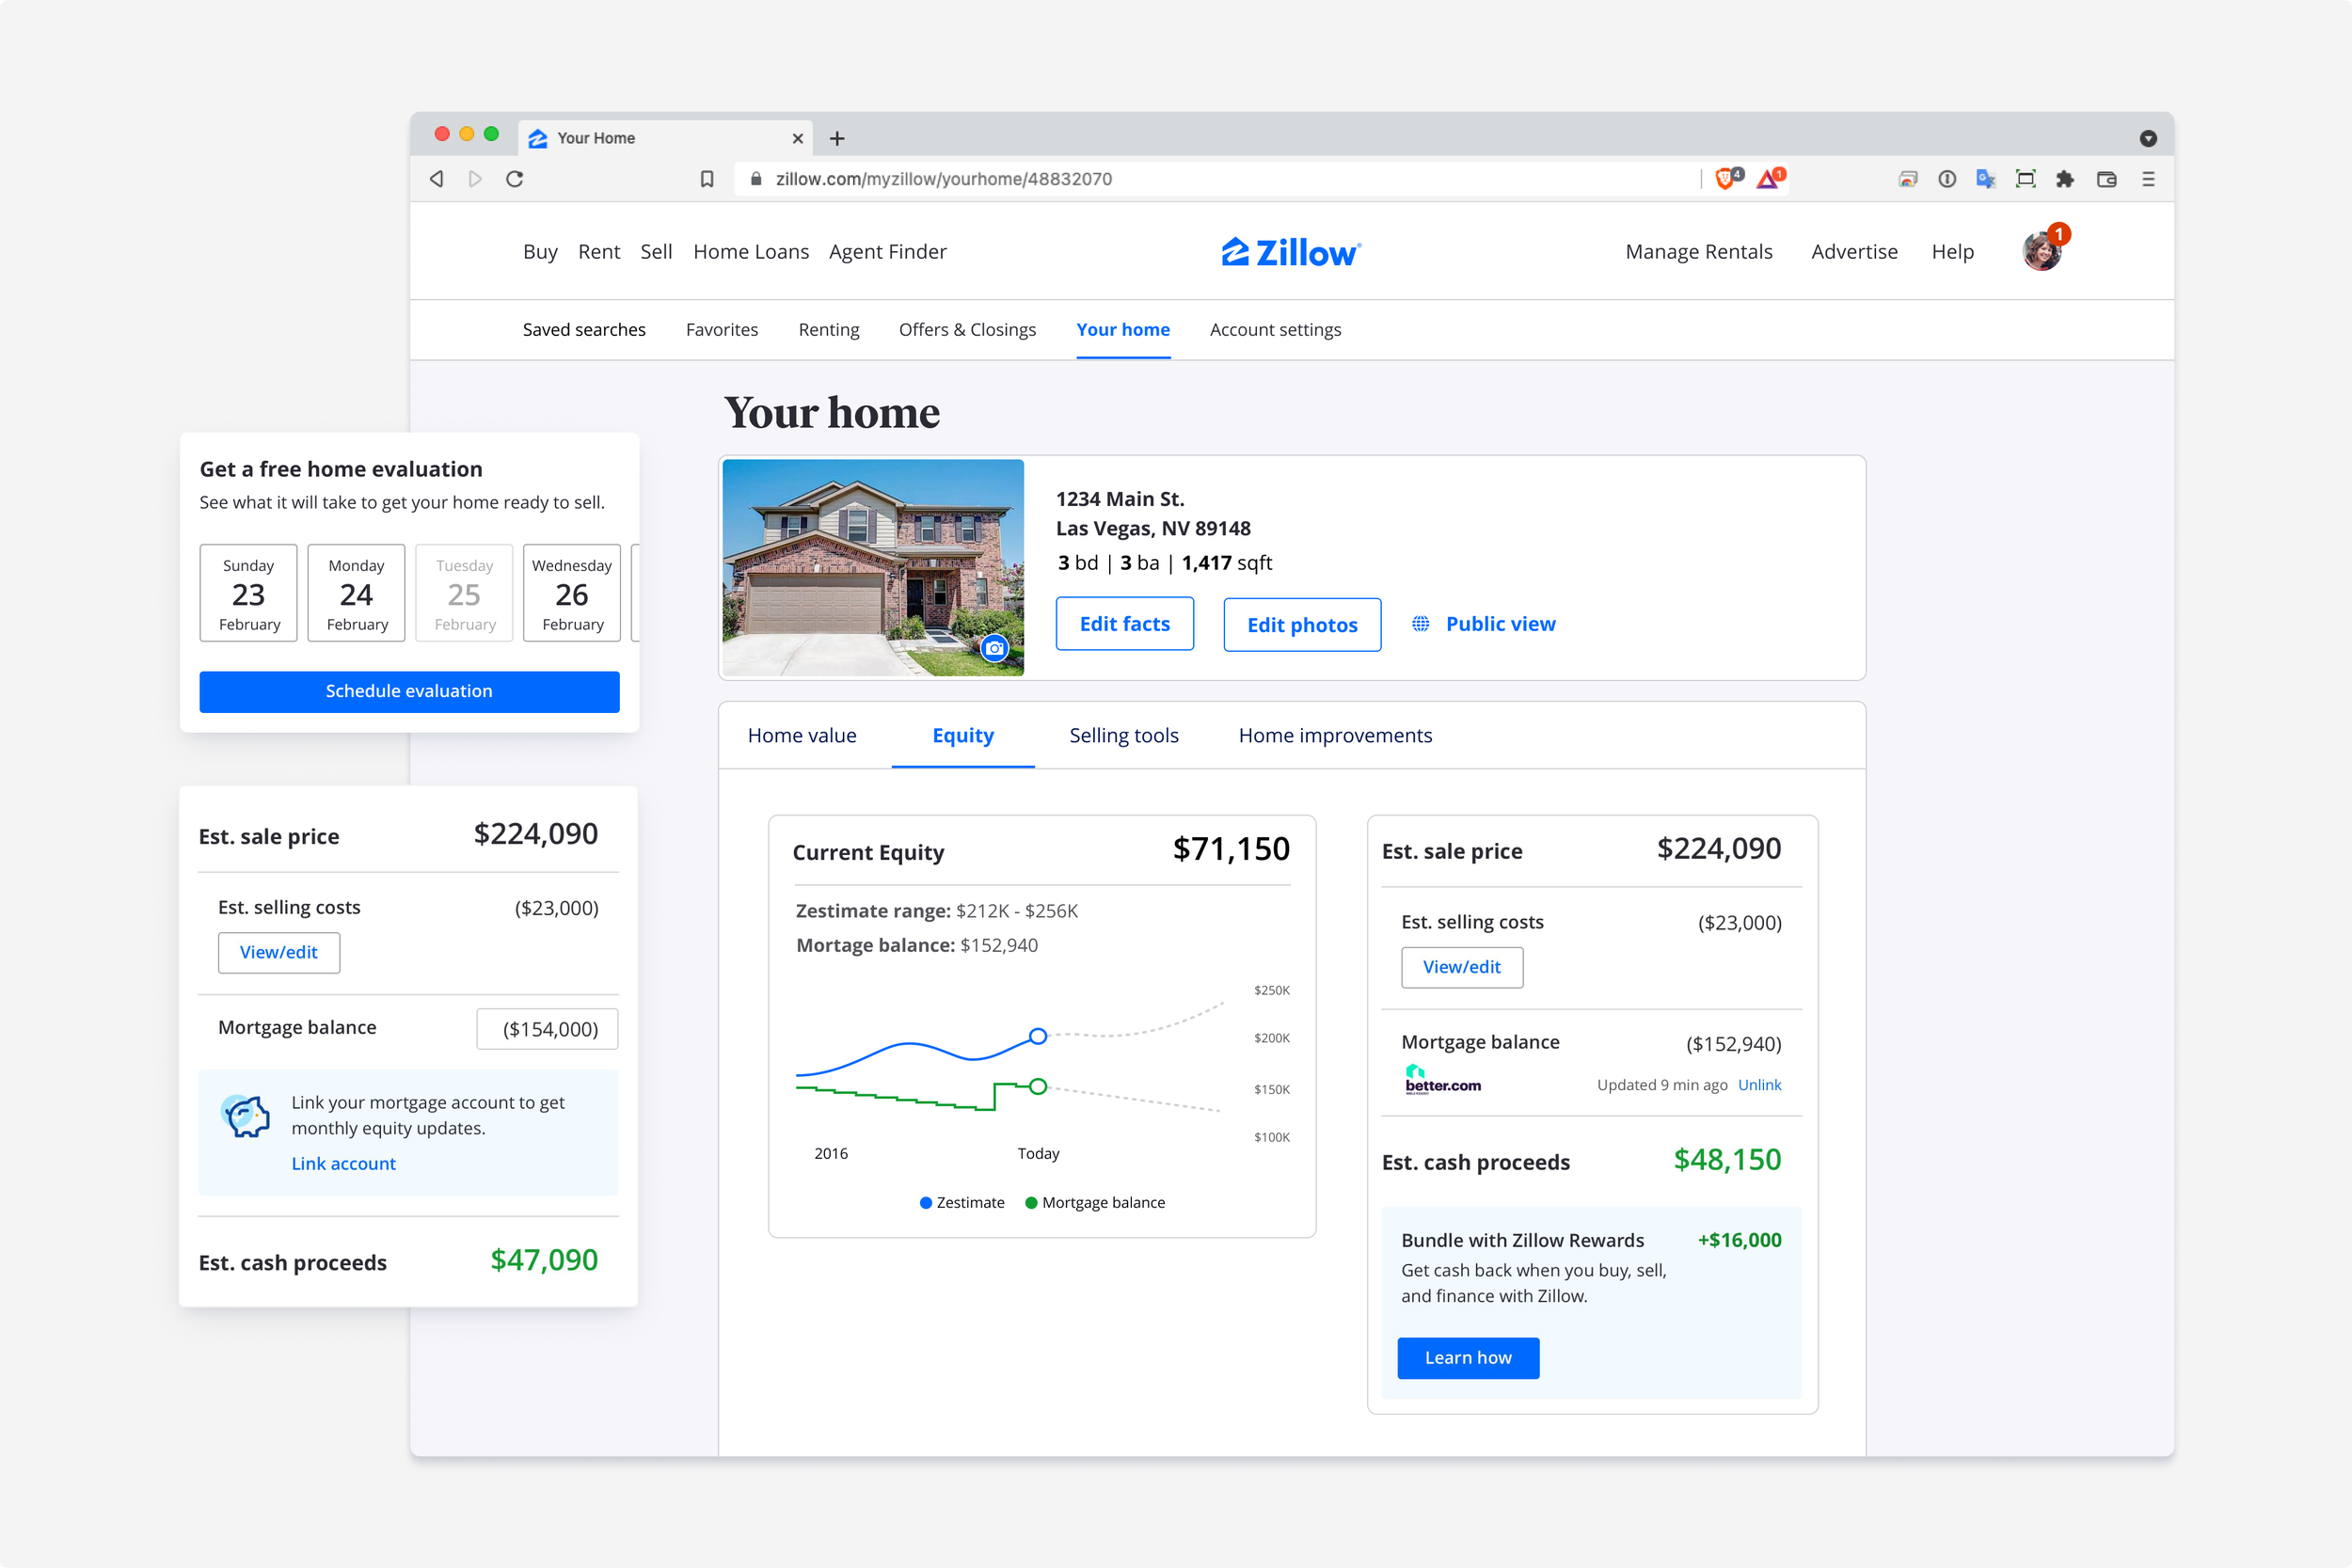Bookmark this page with the bookmark icon
2352x1568 pixels.
[707, 179]
